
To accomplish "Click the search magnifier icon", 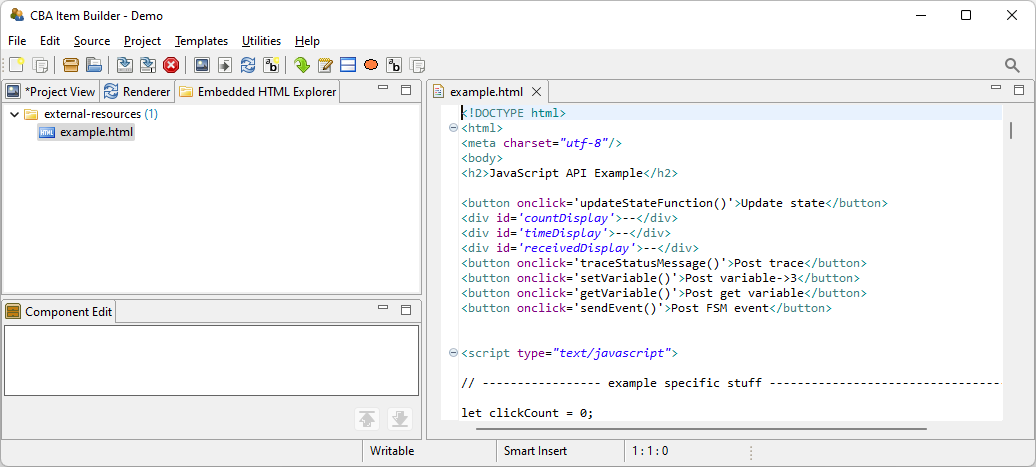I will pyautogui.click(x=1012, y=66).
